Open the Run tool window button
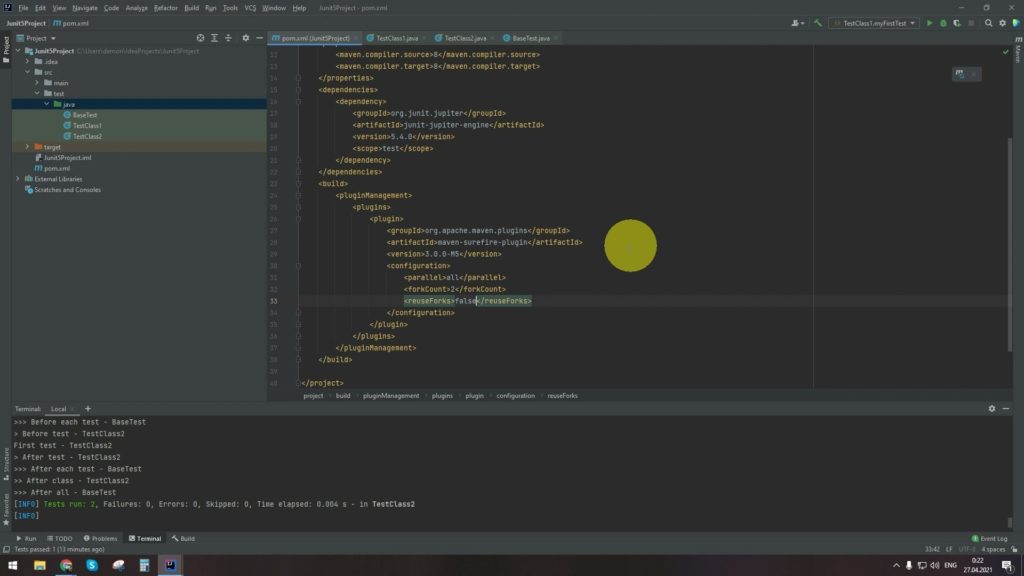Viewport: 1024px width, 576px height. coord(26,539)
